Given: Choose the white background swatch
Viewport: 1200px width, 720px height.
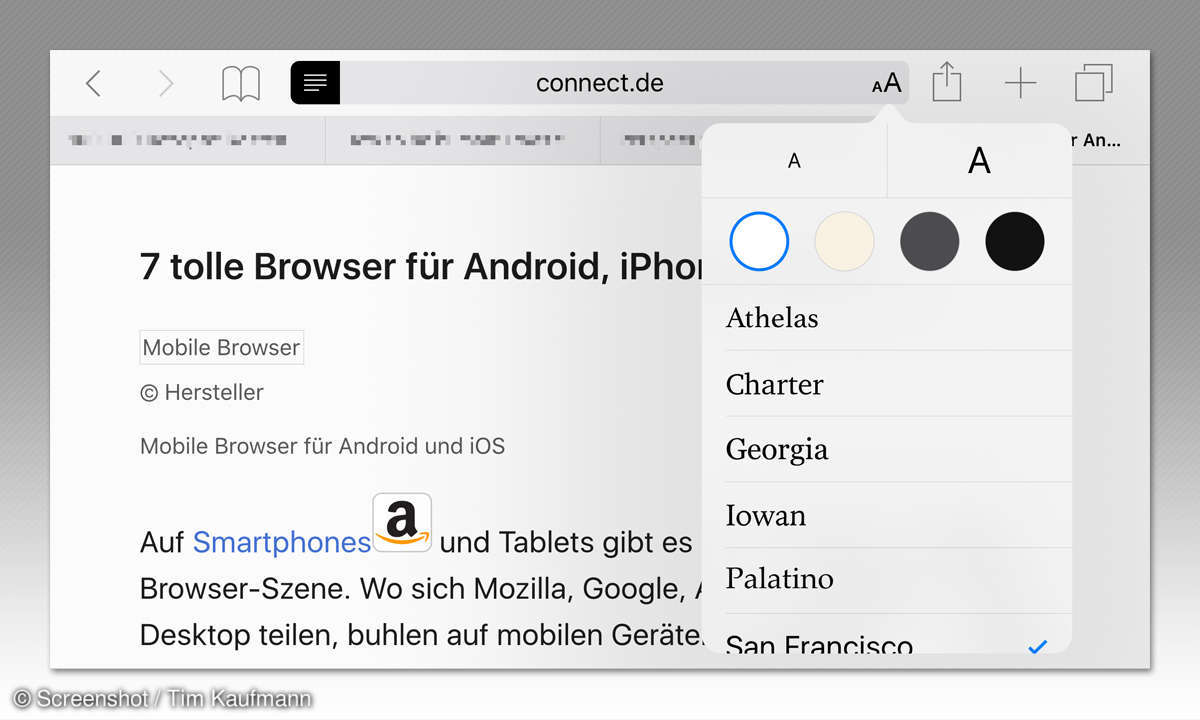Looking at the screenshot, I should (x=759, y=241).
